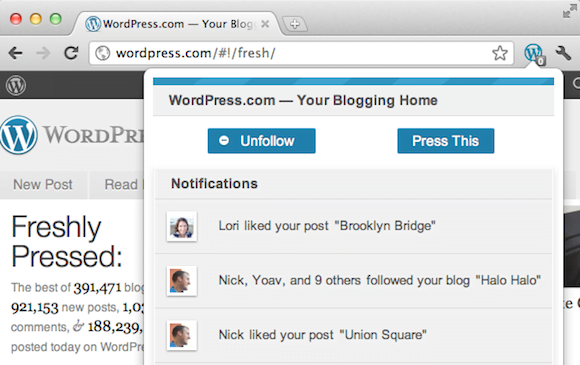Click the Press This button
The image size is (580, 365).
(446, 141)
